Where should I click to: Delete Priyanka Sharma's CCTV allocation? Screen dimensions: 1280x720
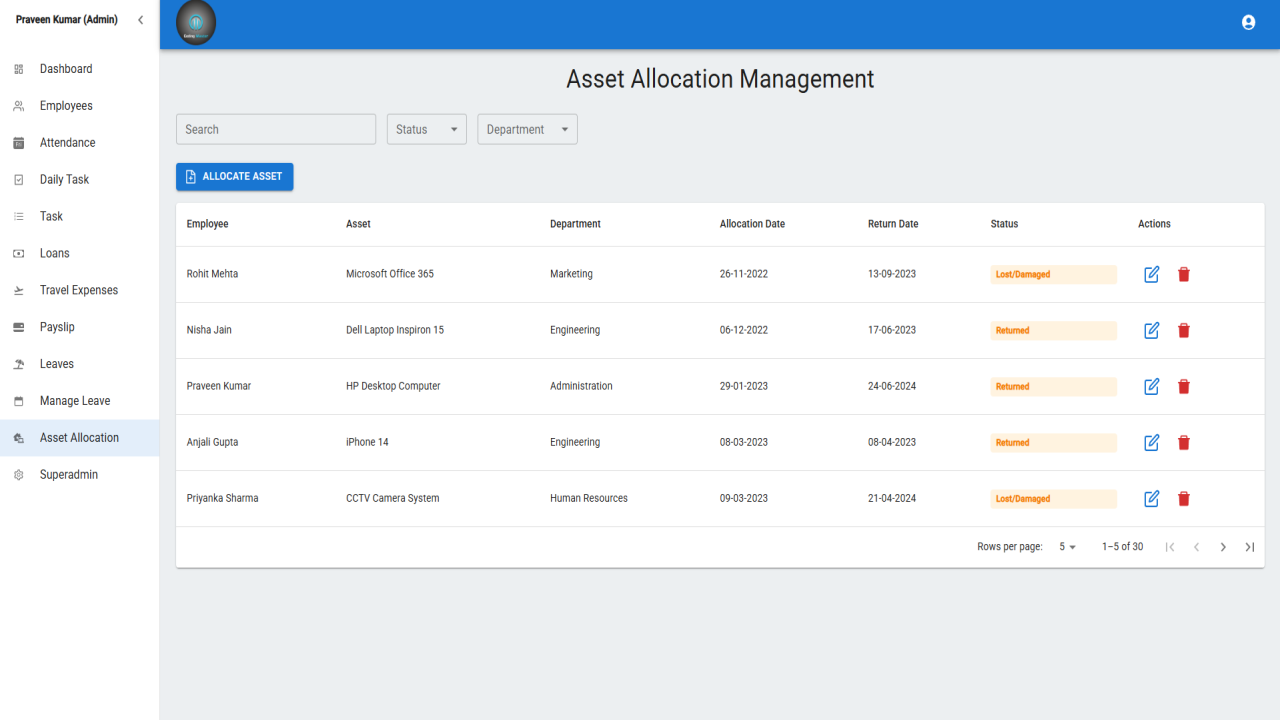tap(1184, 498)
